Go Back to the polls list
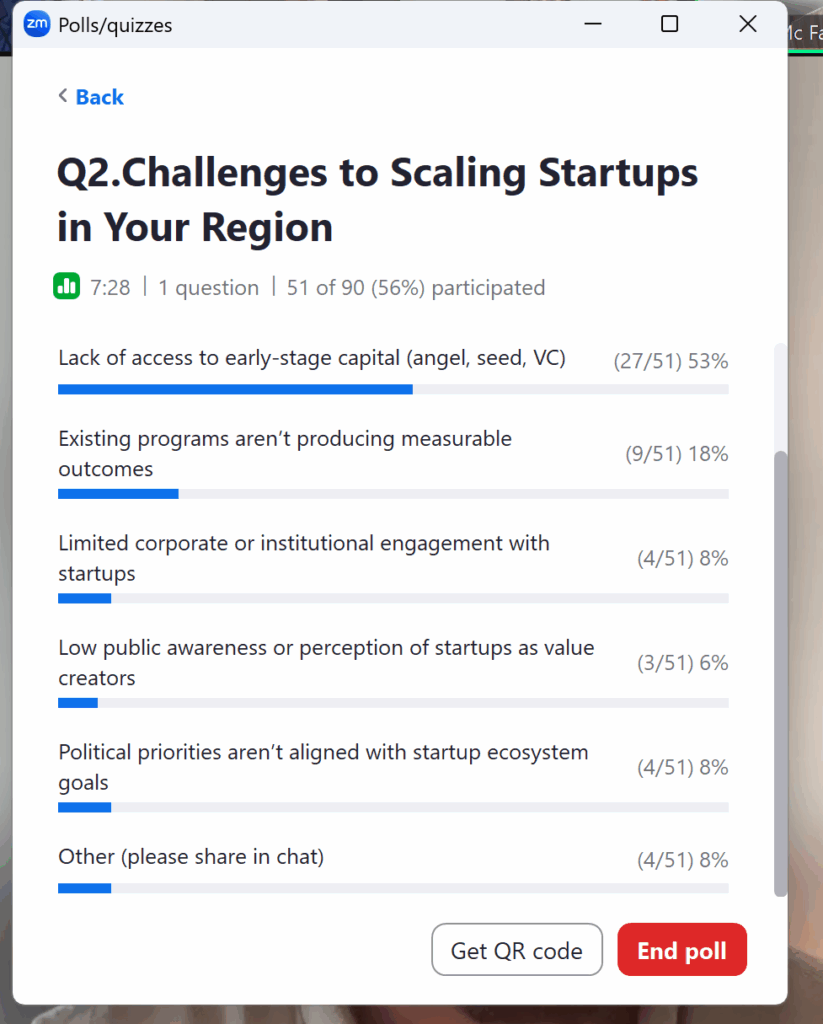823x1024 pixels. tap(99, 97)
